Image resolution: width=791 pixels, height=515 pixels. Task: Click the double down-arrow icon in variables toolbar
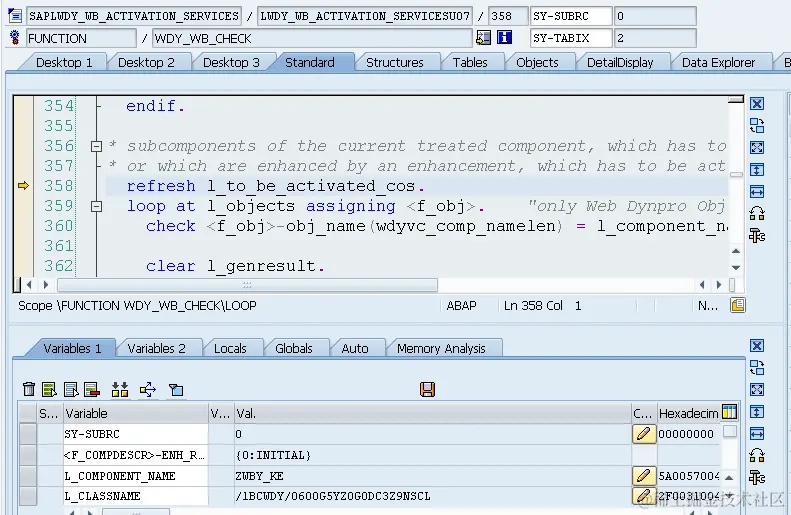120,389
